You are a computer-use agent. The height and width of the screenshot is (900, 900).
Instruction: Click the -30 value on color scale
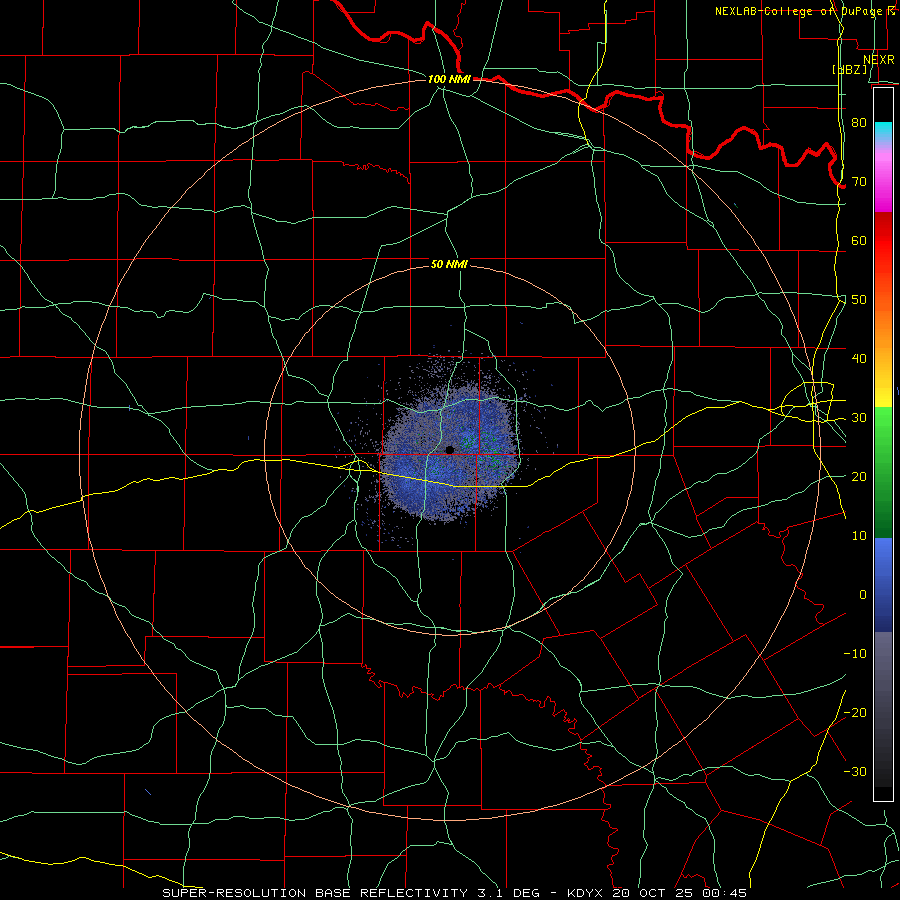click(855, 771)
